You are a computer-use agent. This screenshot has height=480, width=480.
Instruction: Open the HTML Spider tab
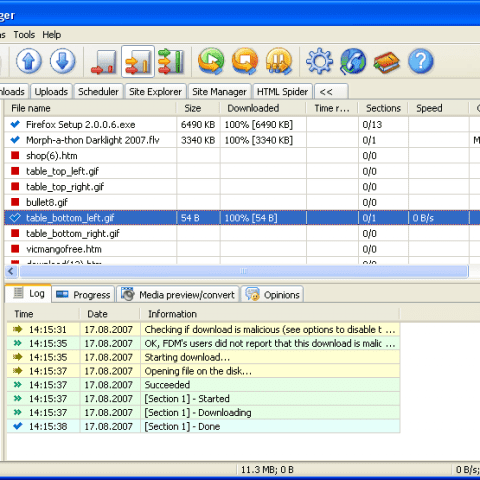[x=282, y=91]
